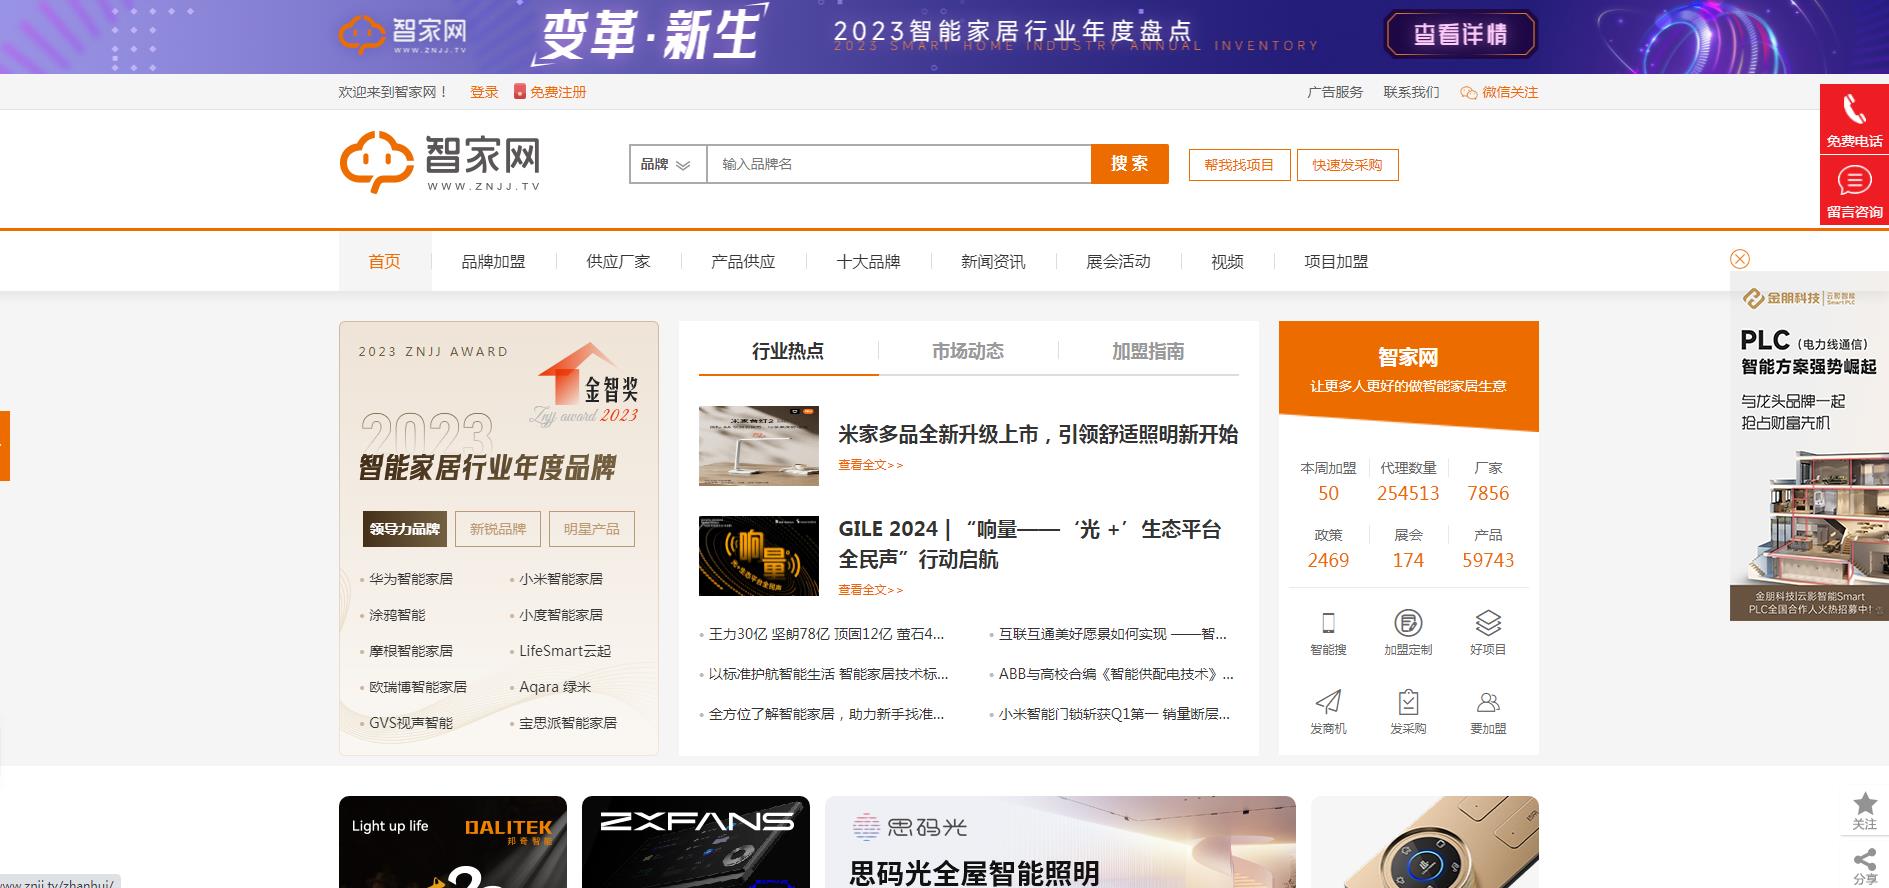Viewport: 1889px width, 888px height.
Task: Click 华为智能家居 brand link
Action: (411, 579)
